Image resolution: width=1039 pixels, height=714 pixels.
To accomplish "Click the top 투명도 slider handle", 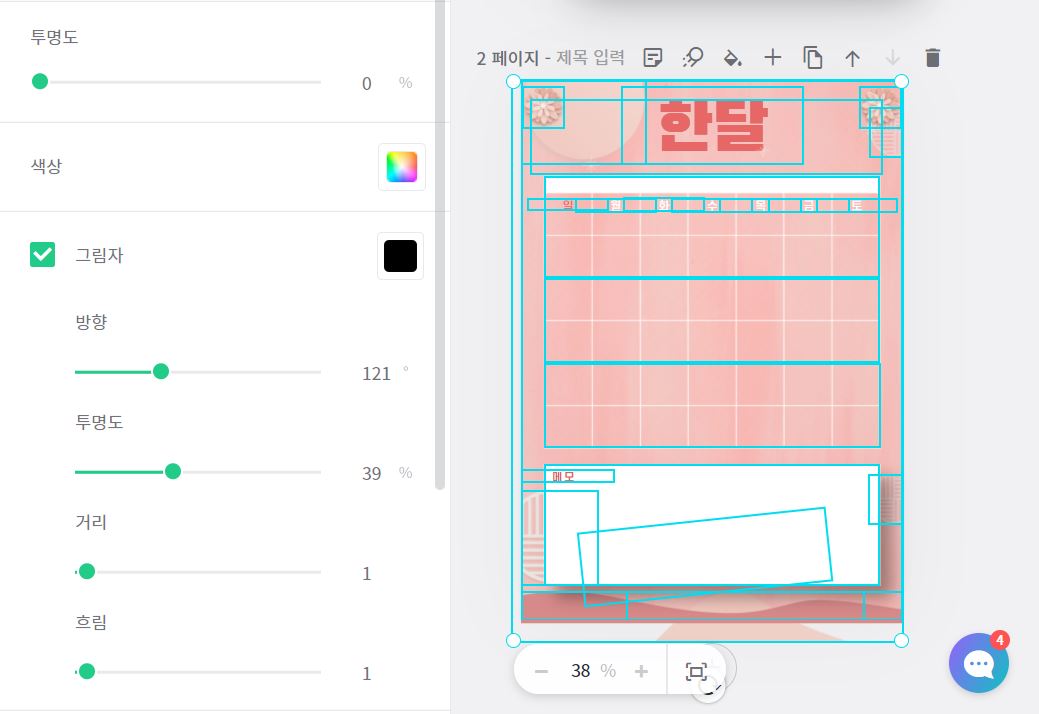I will [x=40, y=81].
